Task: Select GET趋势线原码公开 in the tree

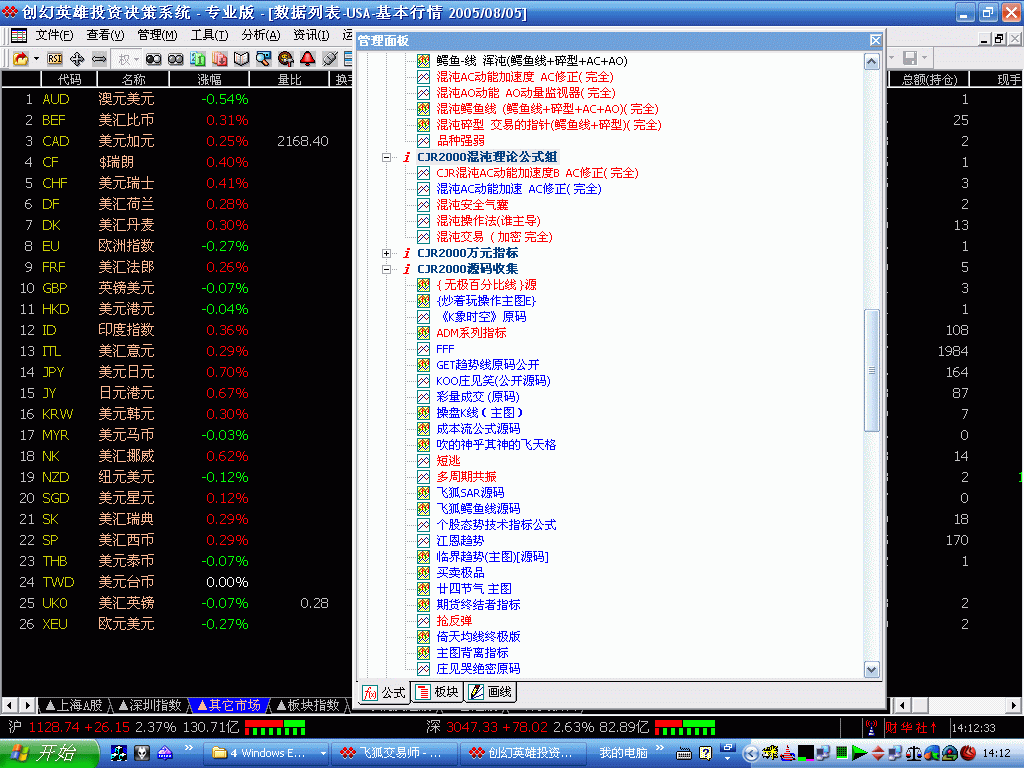Action: (488, 365)
